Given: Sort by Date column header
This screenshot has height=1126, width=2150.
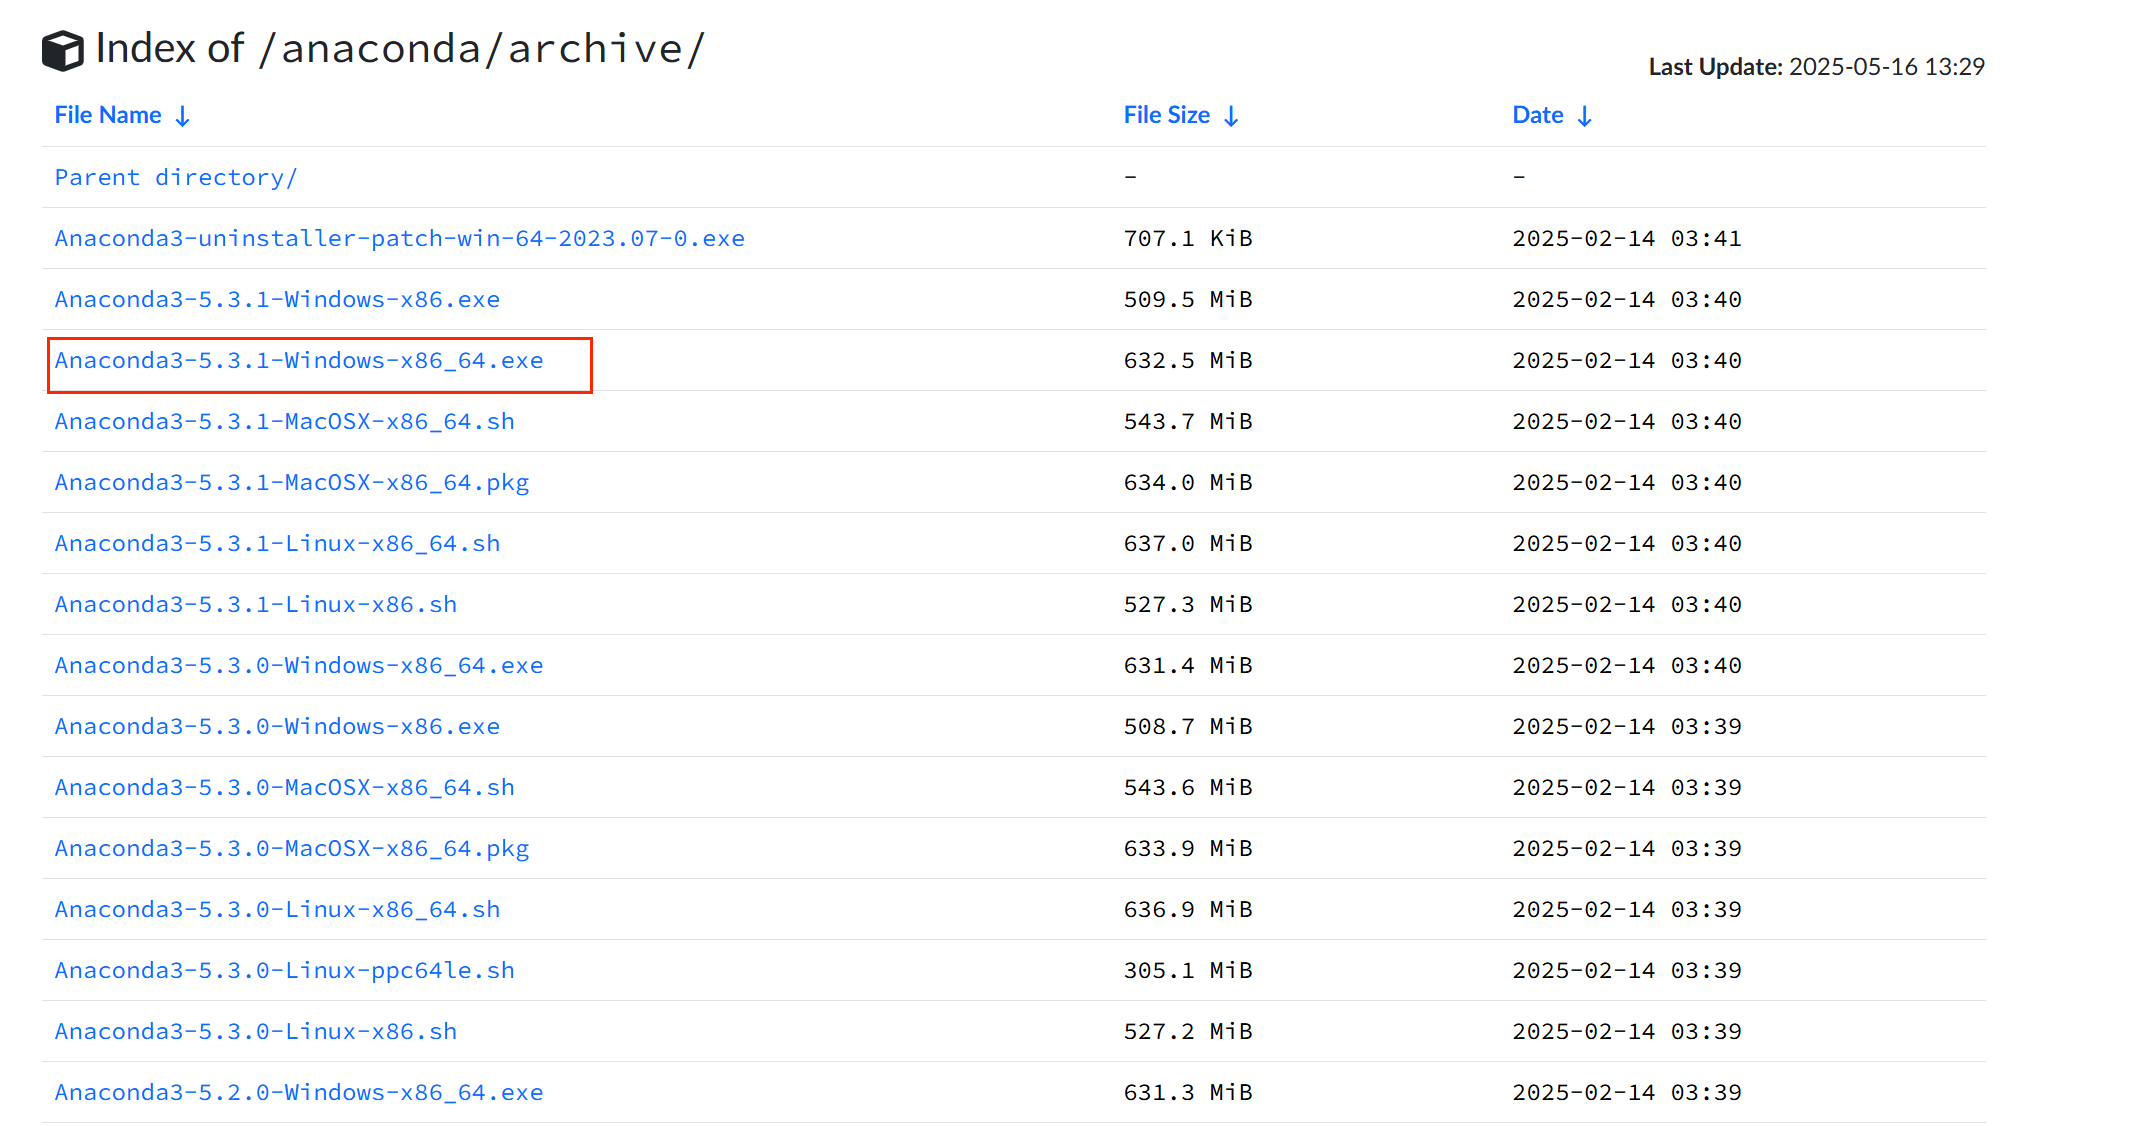Looking at the screenshot, I should [1538, 115].
